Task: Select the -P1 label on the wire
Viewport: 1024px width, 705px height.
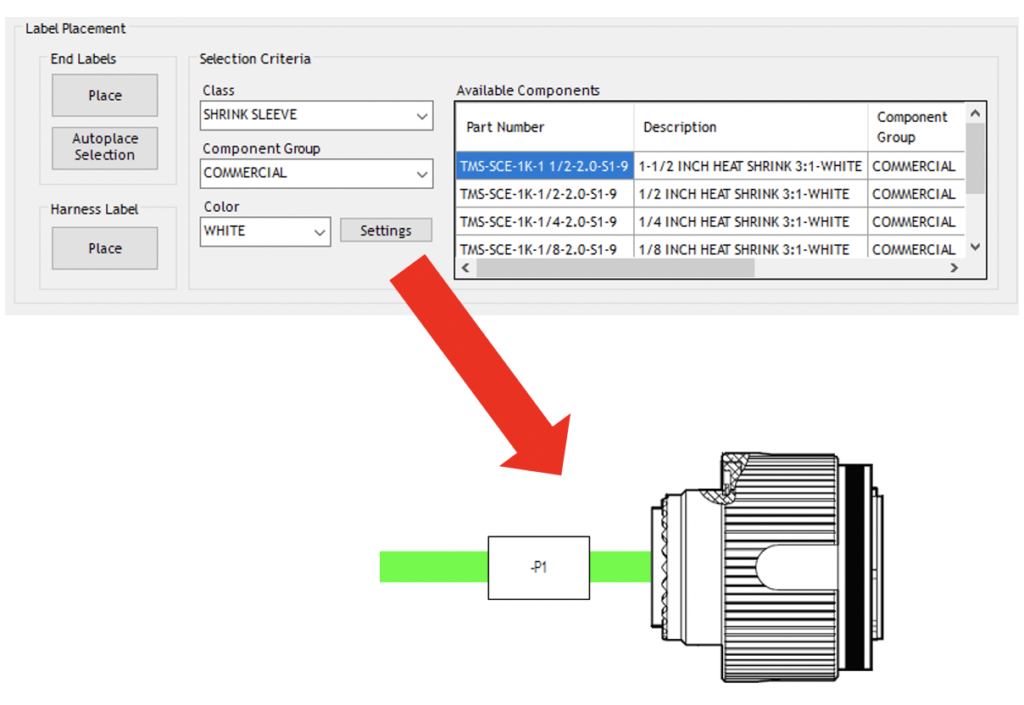Action: 538,566
